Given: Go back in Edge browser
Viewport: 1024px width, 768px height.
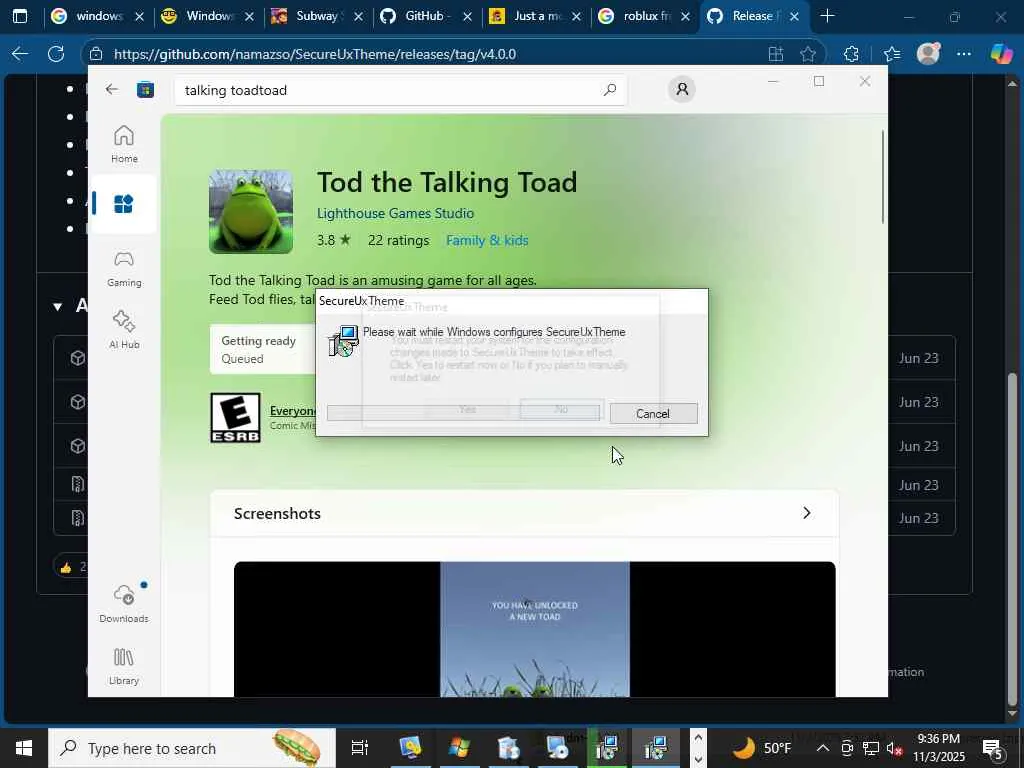Looking at the screenshot, I should coord(20,54).
